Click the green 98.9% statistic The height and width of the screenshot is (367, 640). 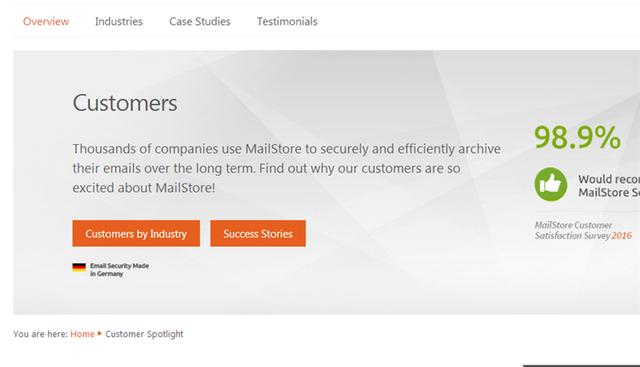pos(577,138)
